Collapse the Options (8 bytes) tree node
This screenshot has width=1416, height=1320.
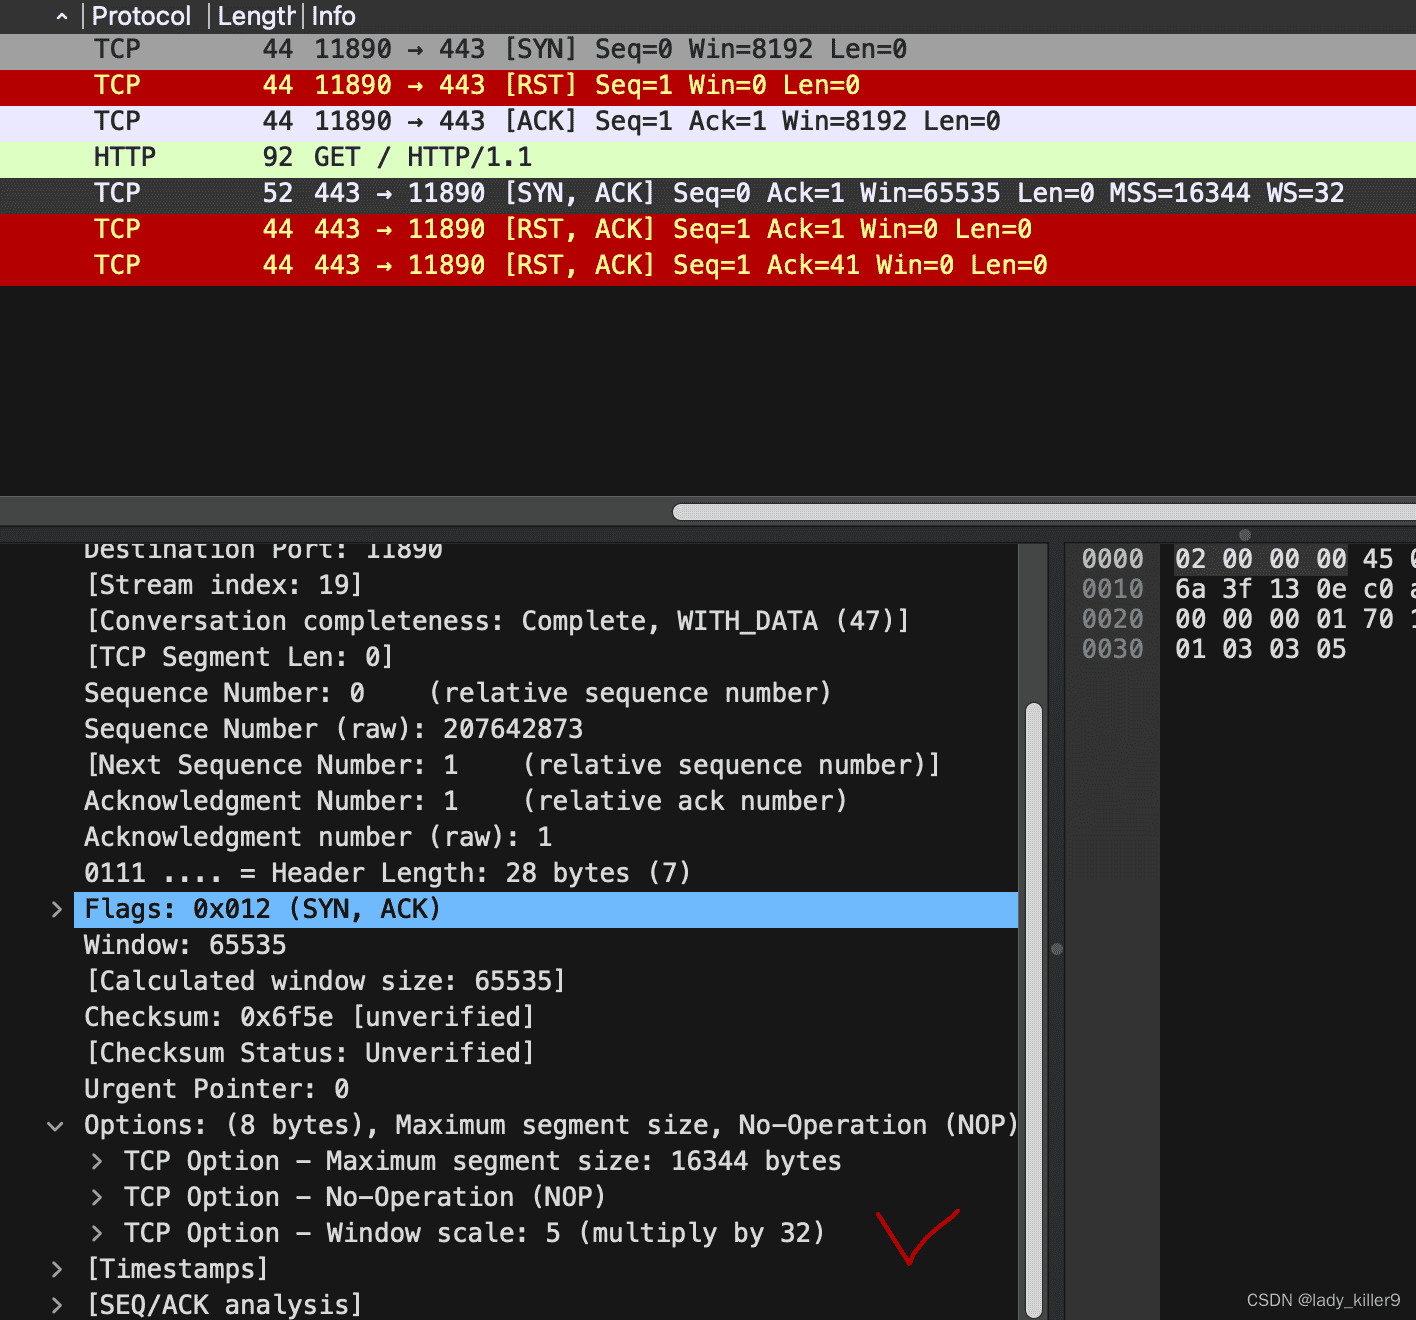point(56,1126)
